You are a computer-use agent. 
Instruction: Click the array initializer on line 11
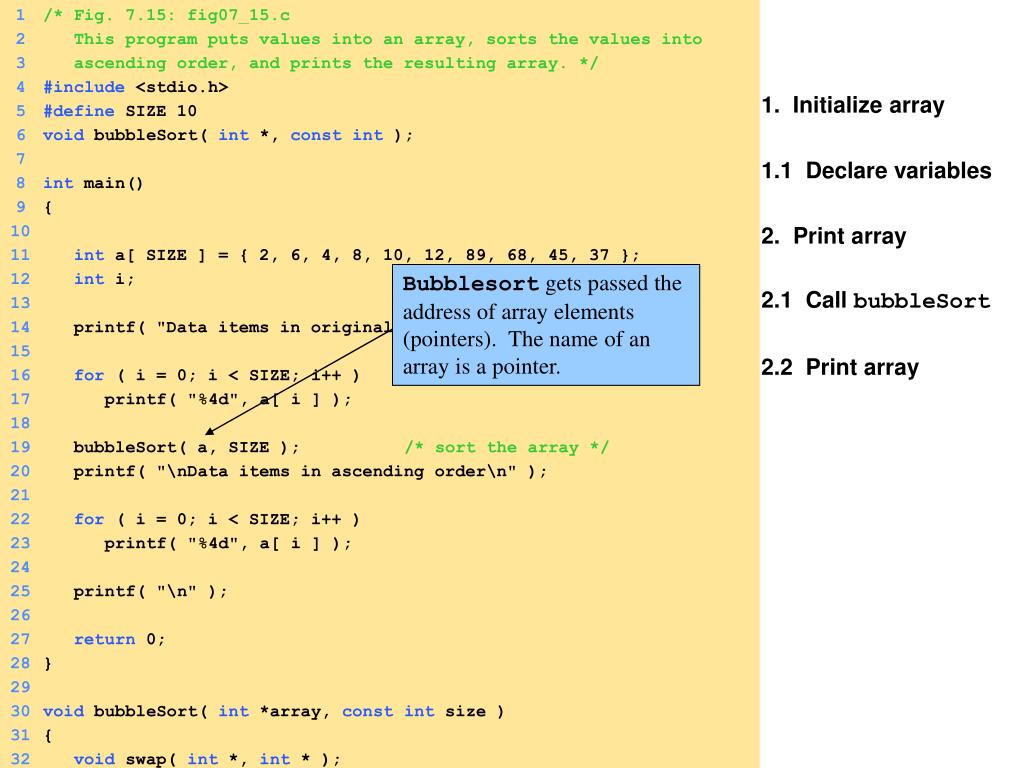tap(357, 255)
